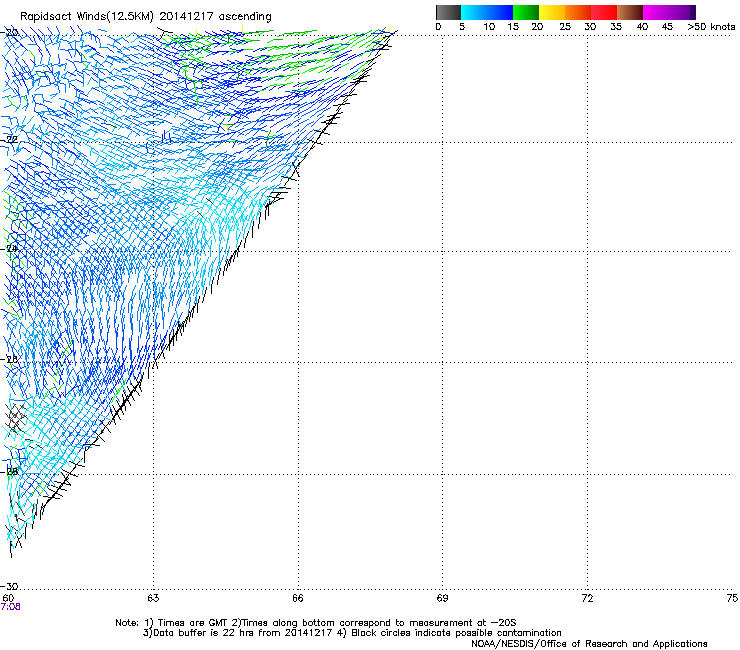Screen dimensions: 740x650
Task: Click the longitude label 72
Action: pyautogui.click(x=587, y=598)
